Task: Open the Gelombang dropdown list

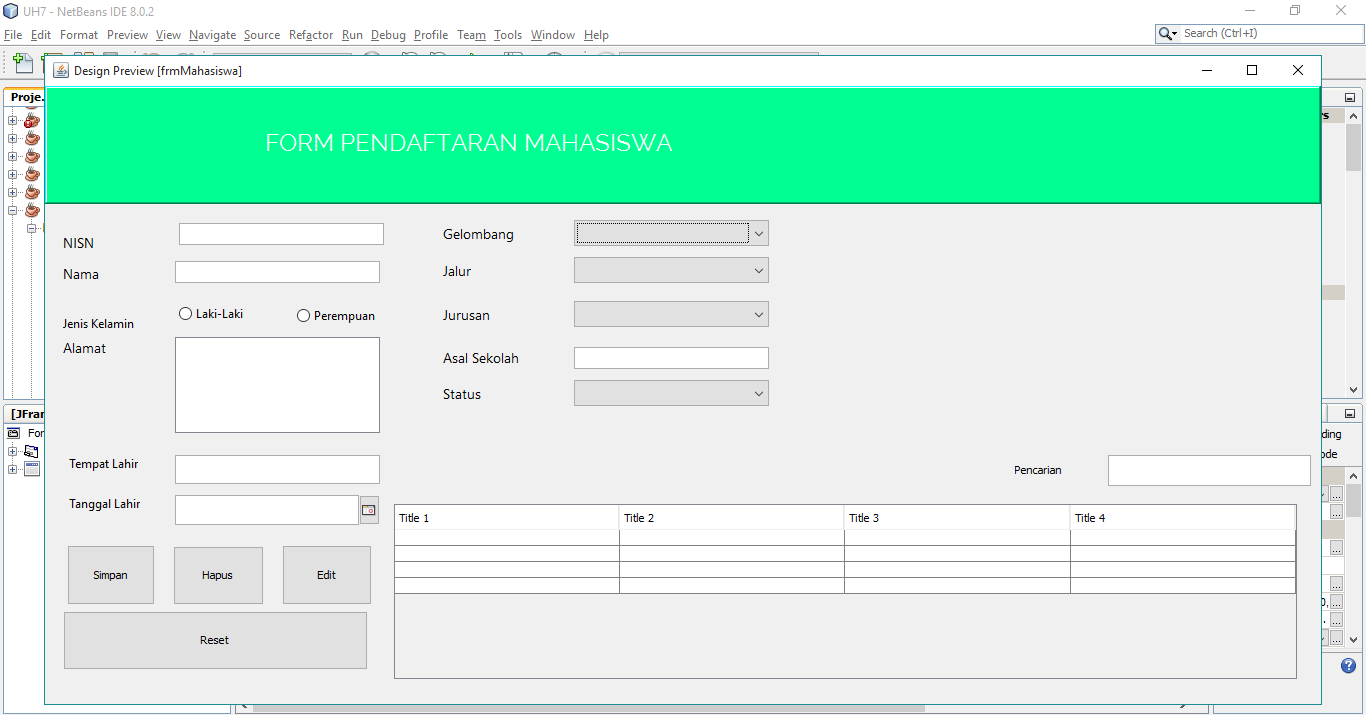Action: [x=758, y=233]
